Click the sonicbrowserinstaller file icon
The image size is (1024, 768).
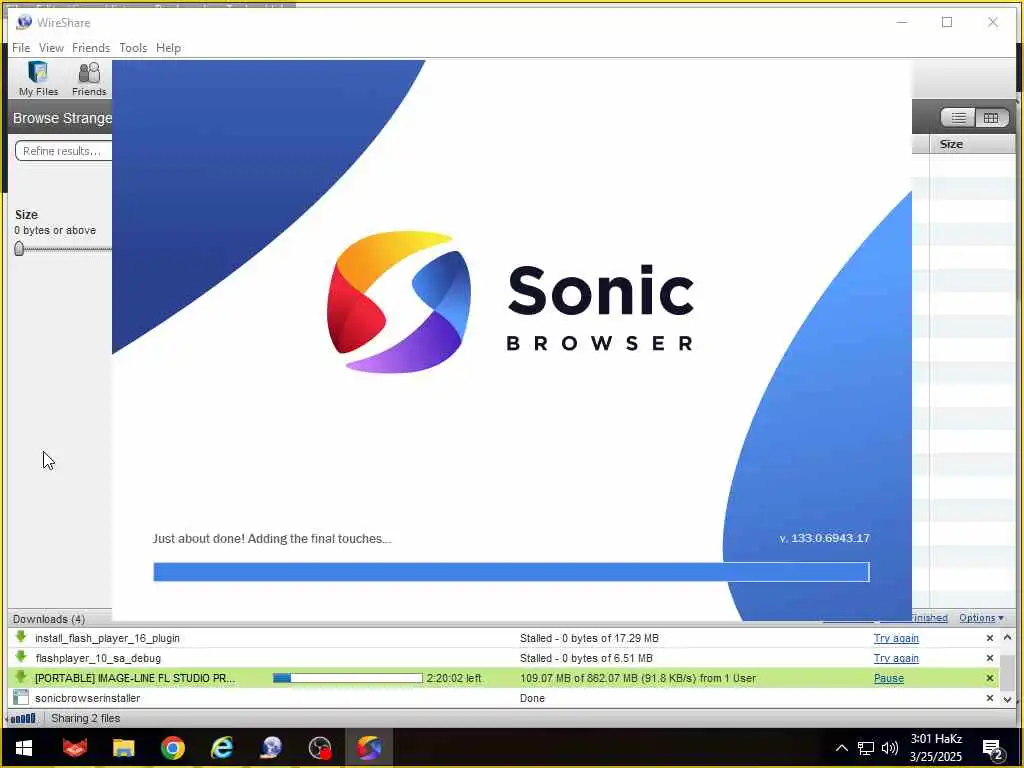[x=21, y=697]
